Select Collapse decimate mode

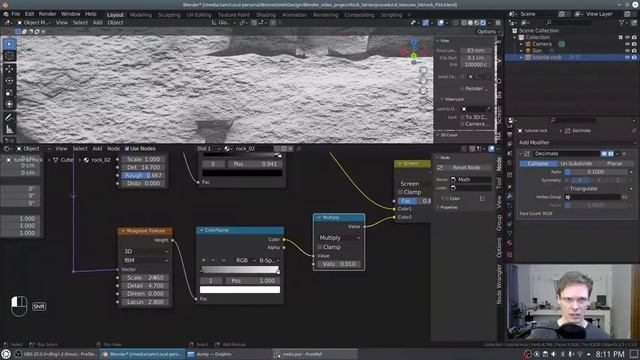[x=538, y=164]
